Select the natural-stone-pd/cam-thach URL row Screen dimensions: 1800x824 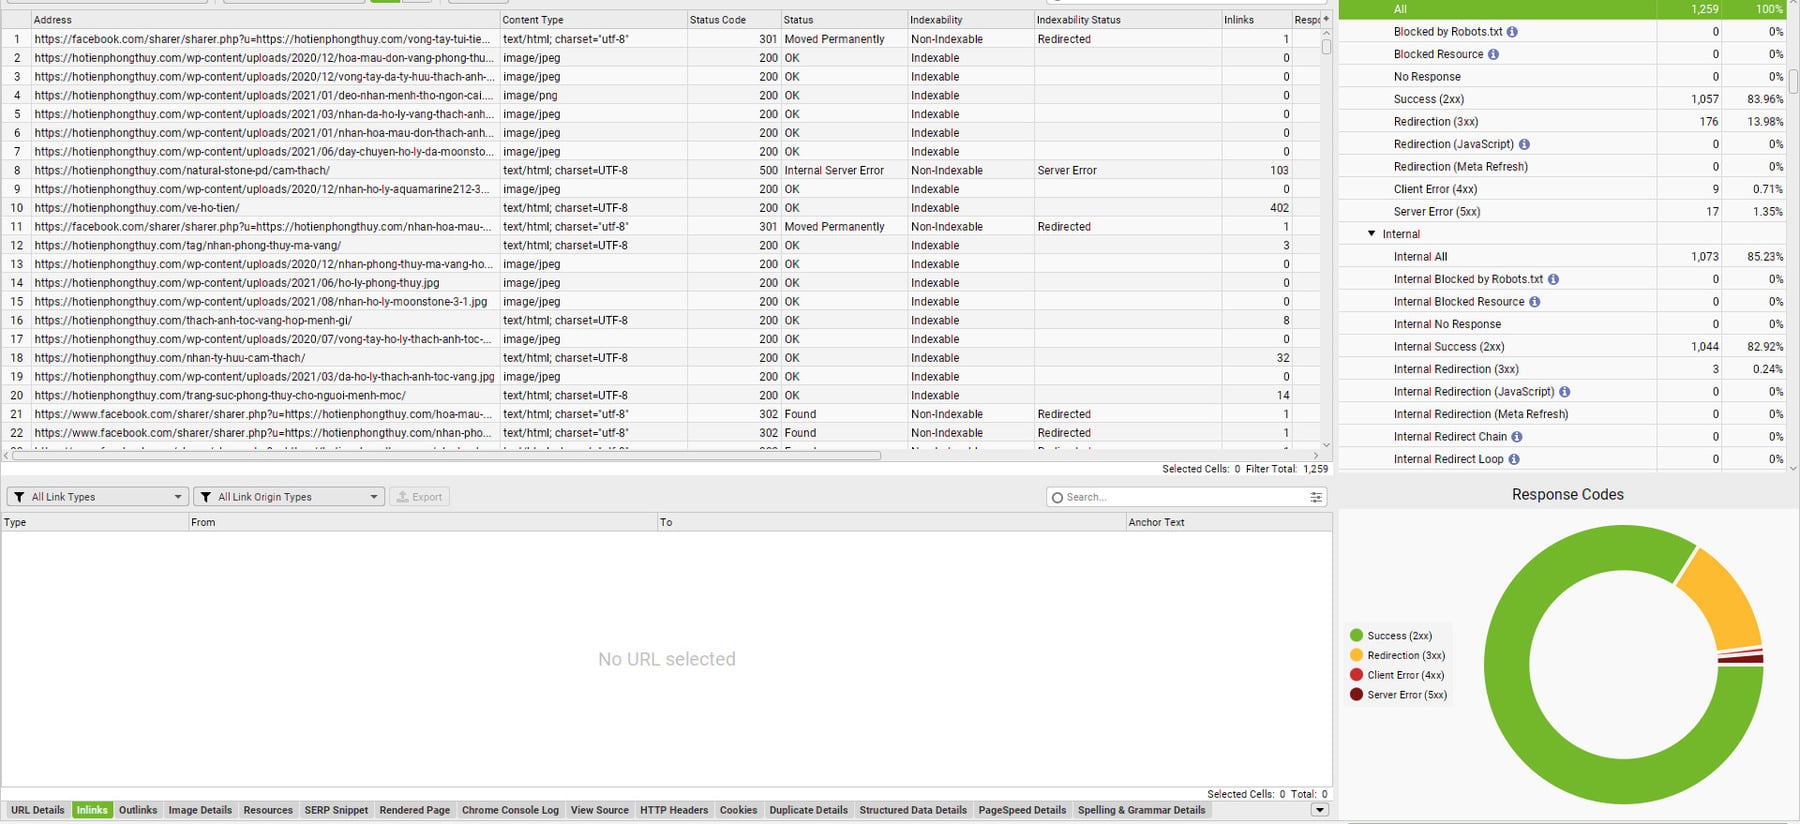tap(660, 170)
